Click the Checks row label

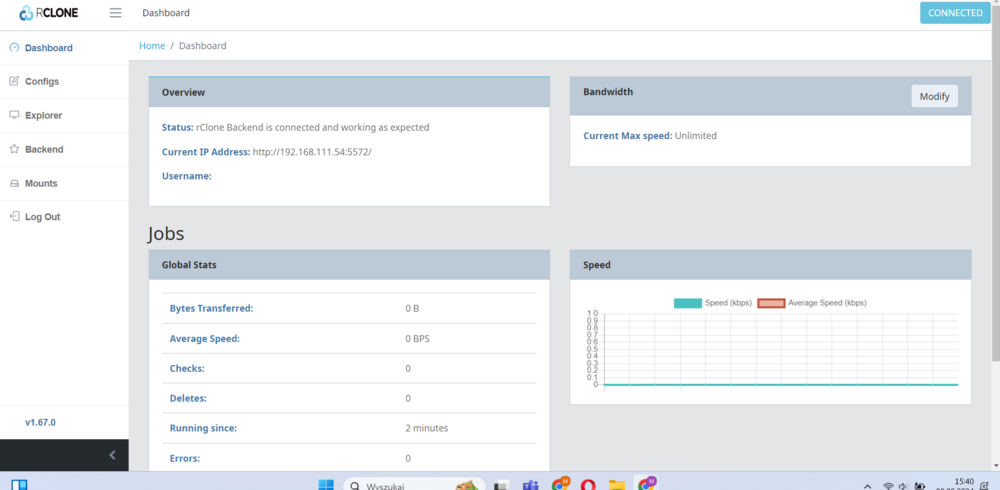pyautogui.click(x=187, y=369)
